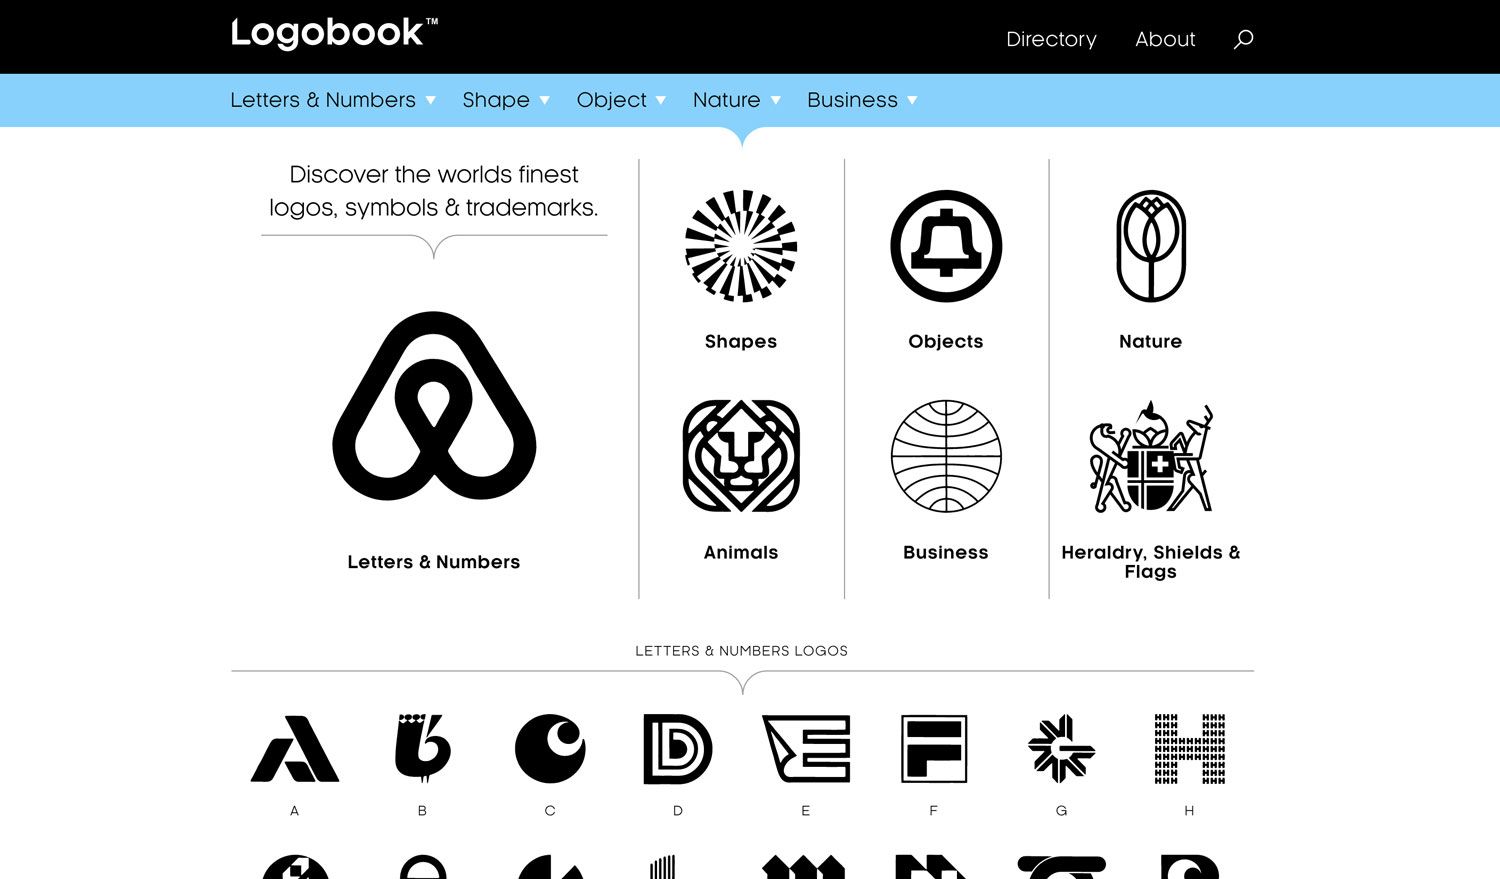Expand the Nature dropdown arrow
Screen dimensions: 1500x879
pyautogui.click(x=776, y=100)
